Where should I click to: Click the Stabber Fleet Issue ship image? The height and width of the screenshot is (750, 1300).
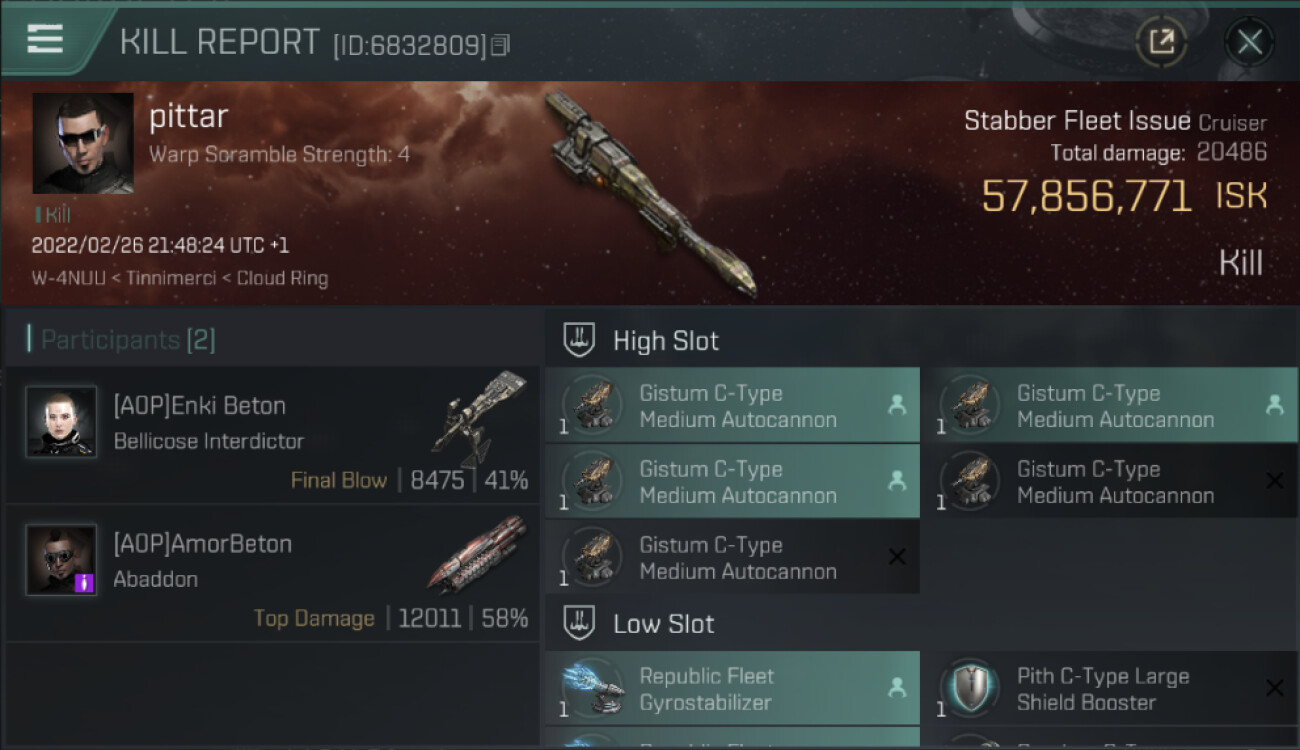[x=648, y=194]
